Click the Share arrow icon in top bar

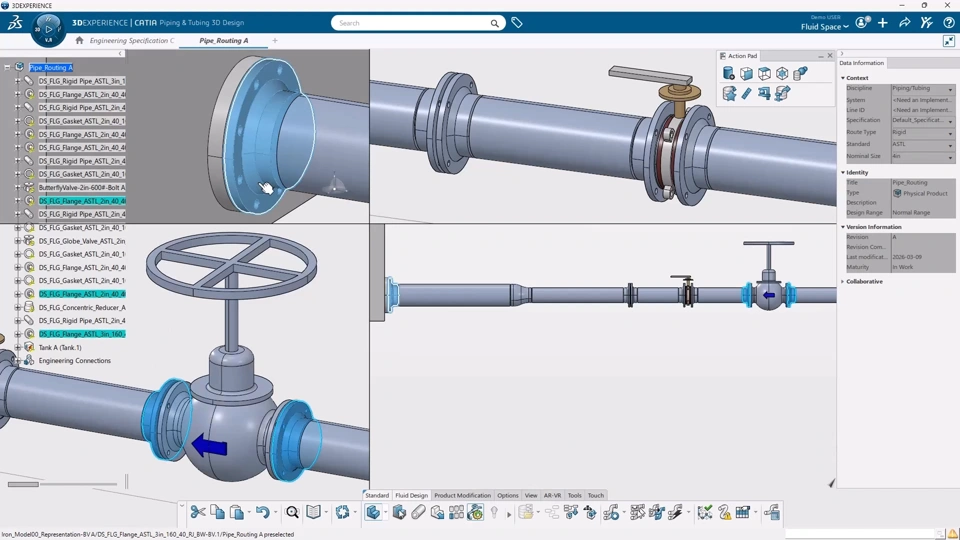(904, 23)
